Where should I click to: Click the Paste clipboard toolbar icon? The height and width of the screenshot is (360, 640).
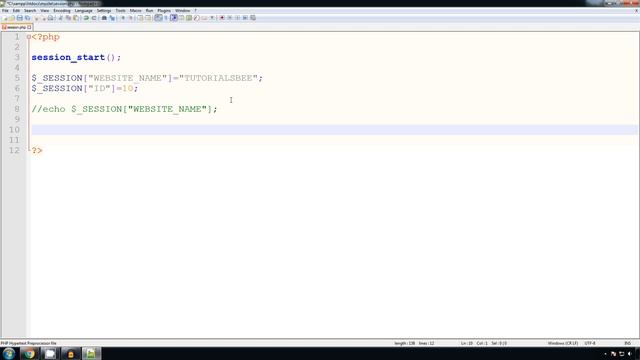[76, 18]
